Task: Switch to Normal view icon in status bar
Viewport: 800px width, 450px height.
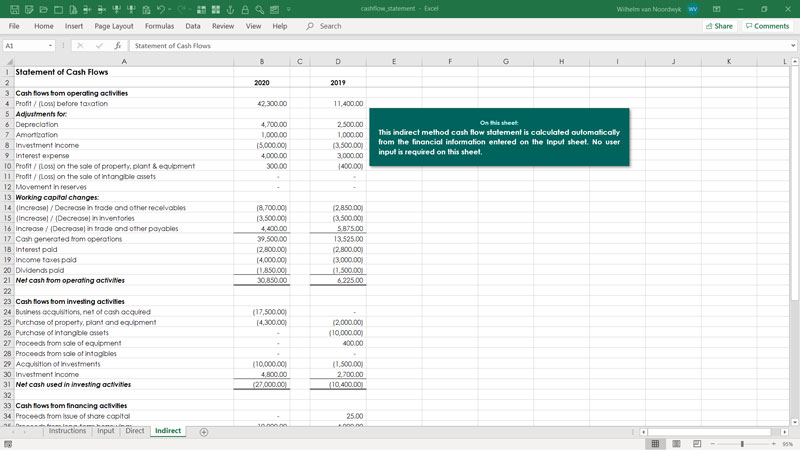Action: [x=656, y=444]
